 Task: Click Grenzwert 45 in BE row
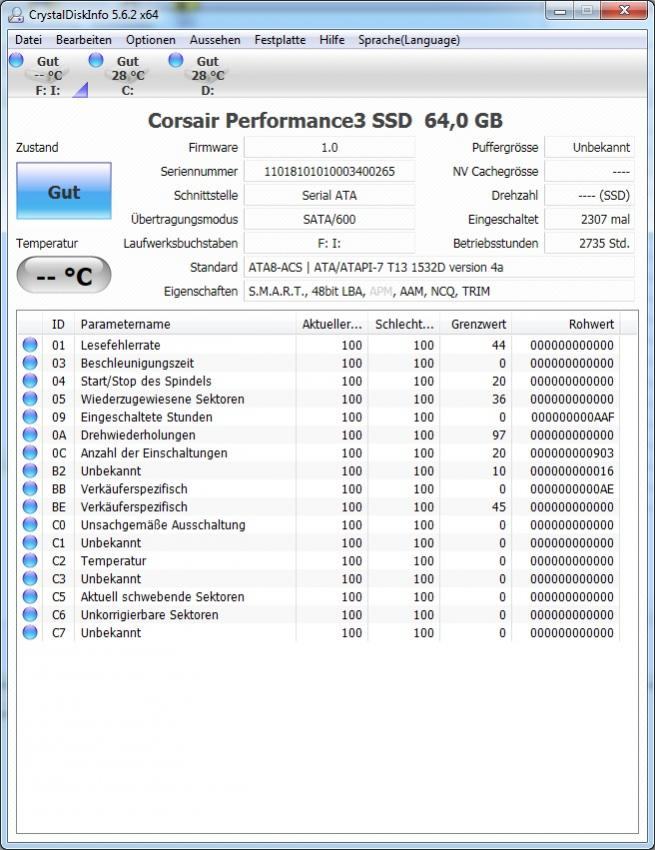coord(499,507)
